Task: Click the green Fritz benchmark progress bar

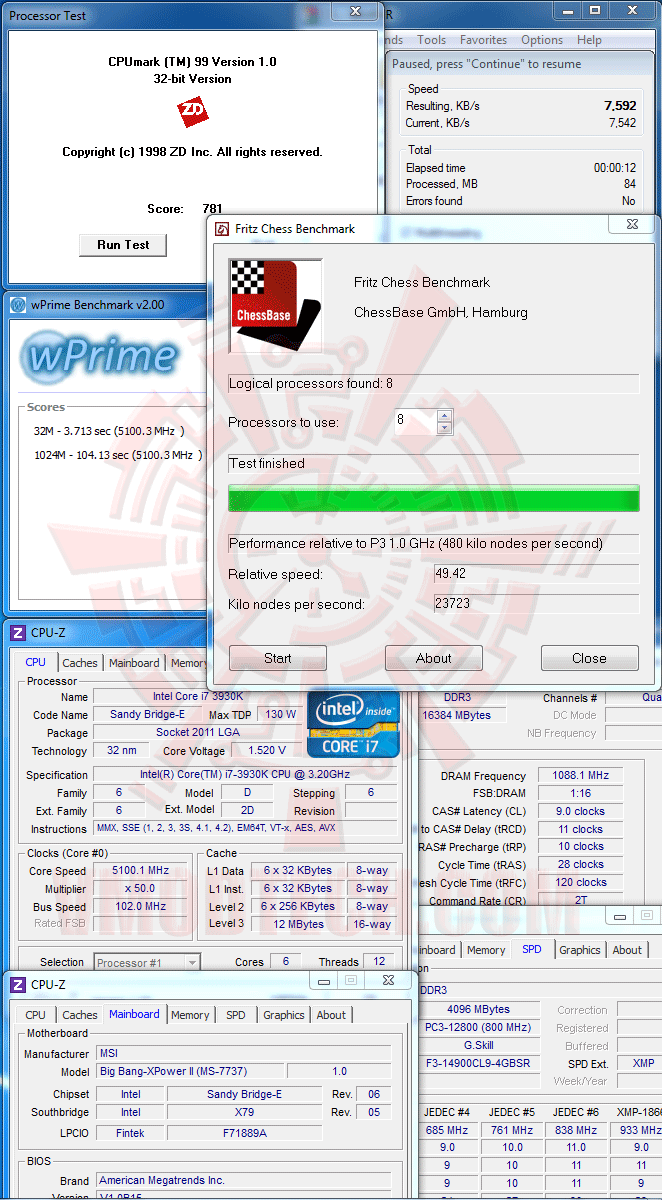Action: point(434,498)
